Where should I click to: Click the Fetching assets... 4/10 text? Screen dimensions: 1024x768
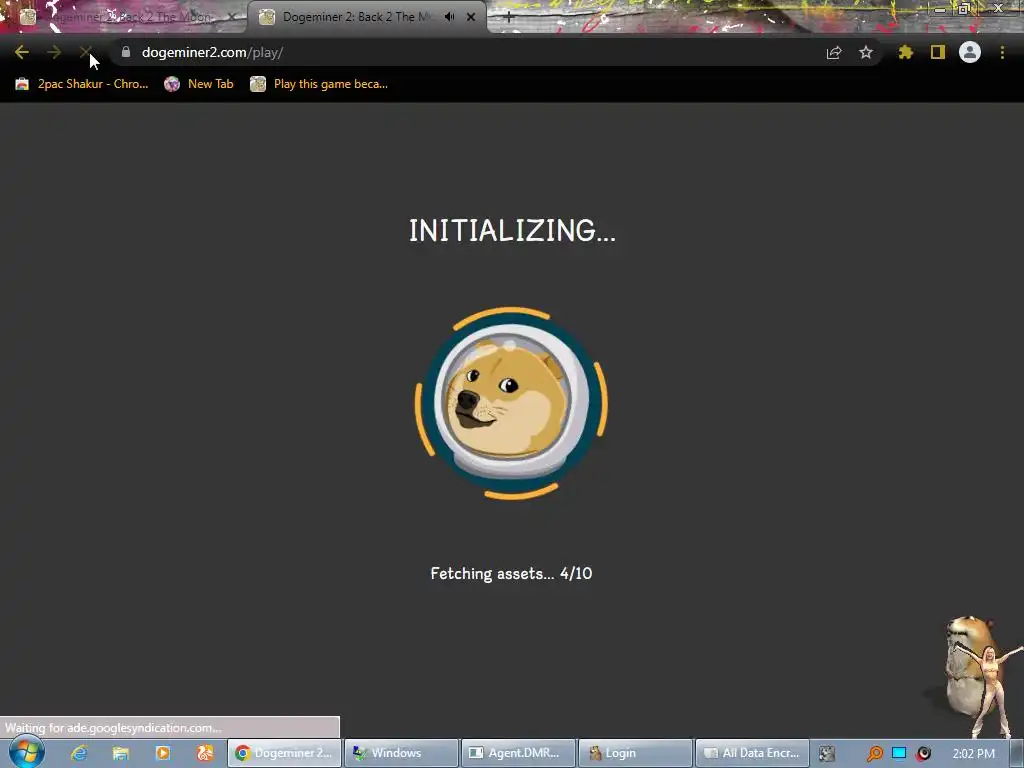[511, 573]
